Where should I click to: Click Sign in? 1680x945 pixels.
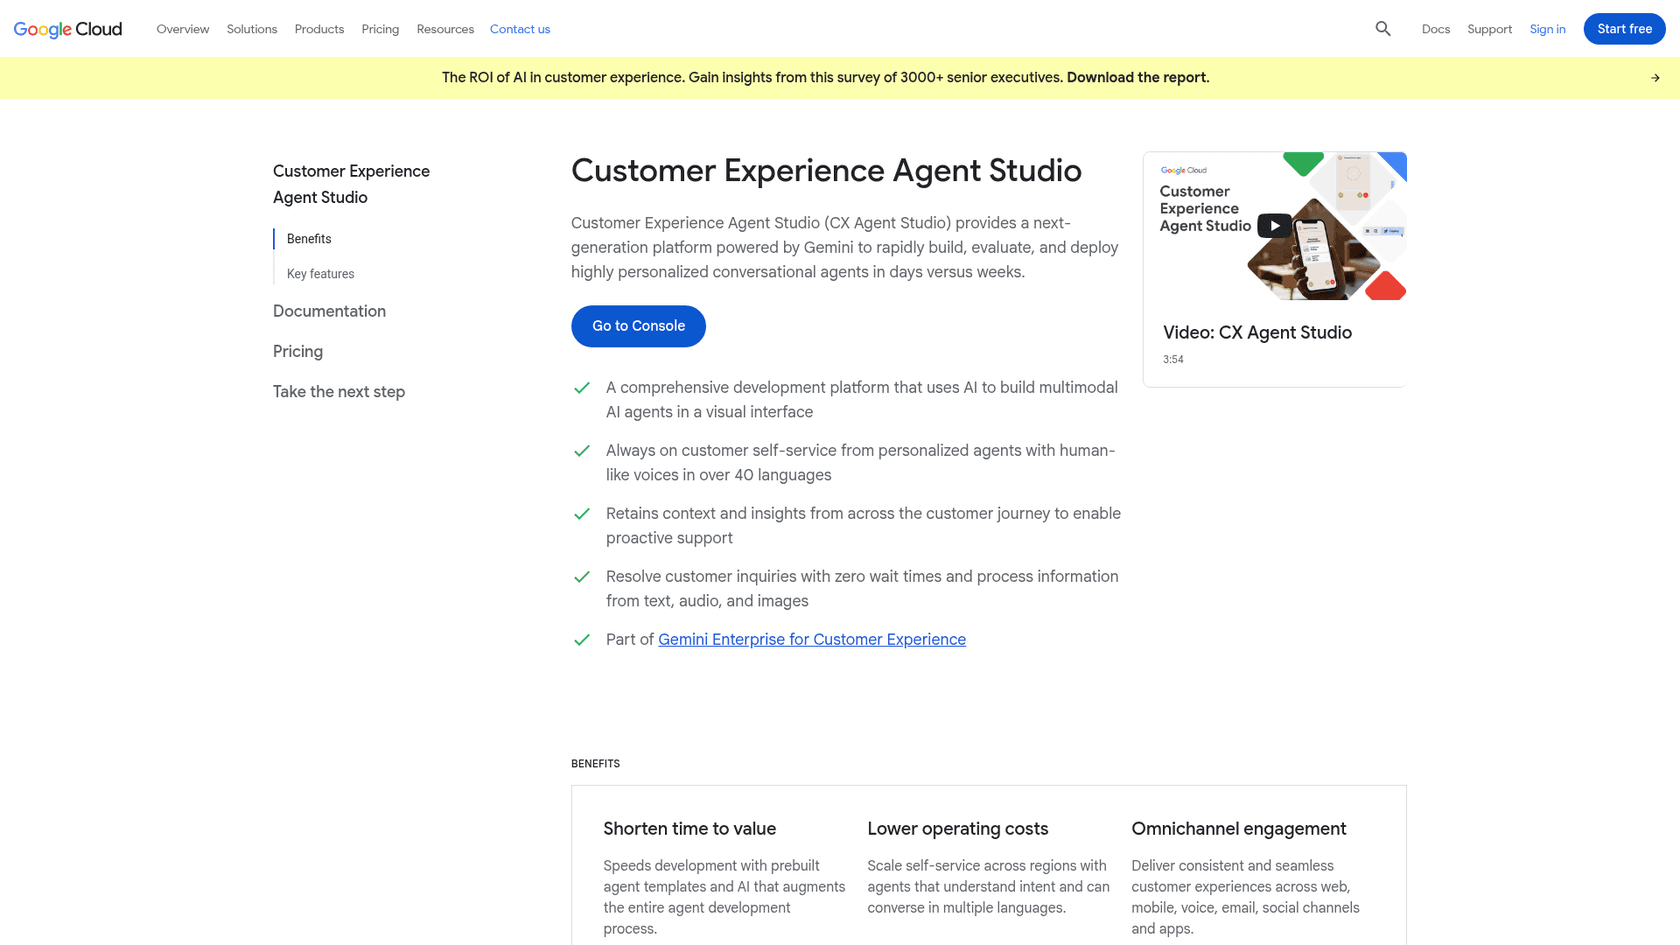(x=1547, y=29)
